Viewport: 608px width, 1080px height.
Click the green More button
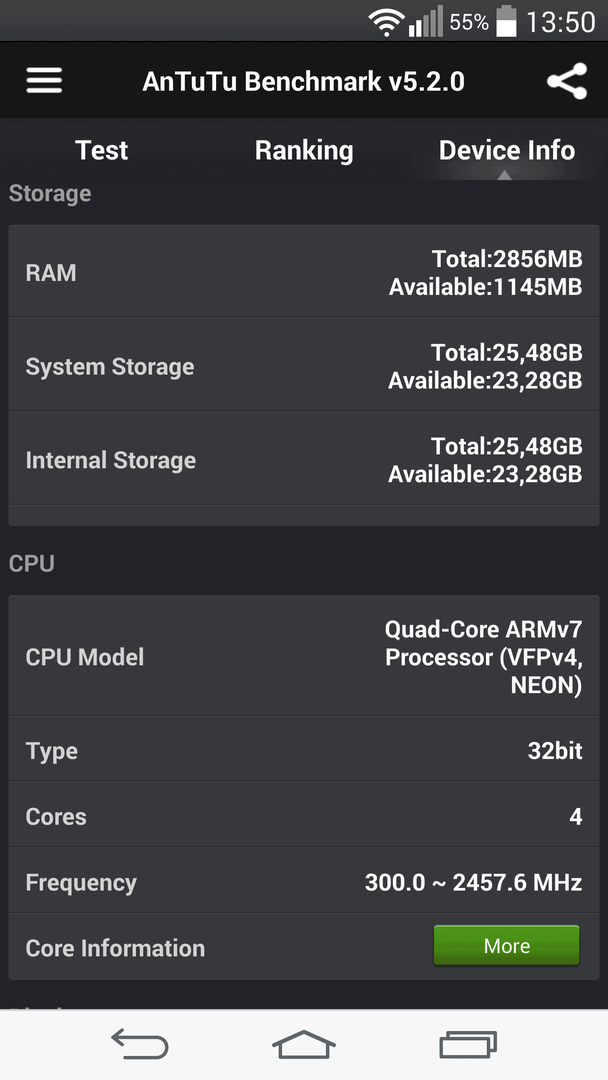pyautogui.click(x=507, y=945)
